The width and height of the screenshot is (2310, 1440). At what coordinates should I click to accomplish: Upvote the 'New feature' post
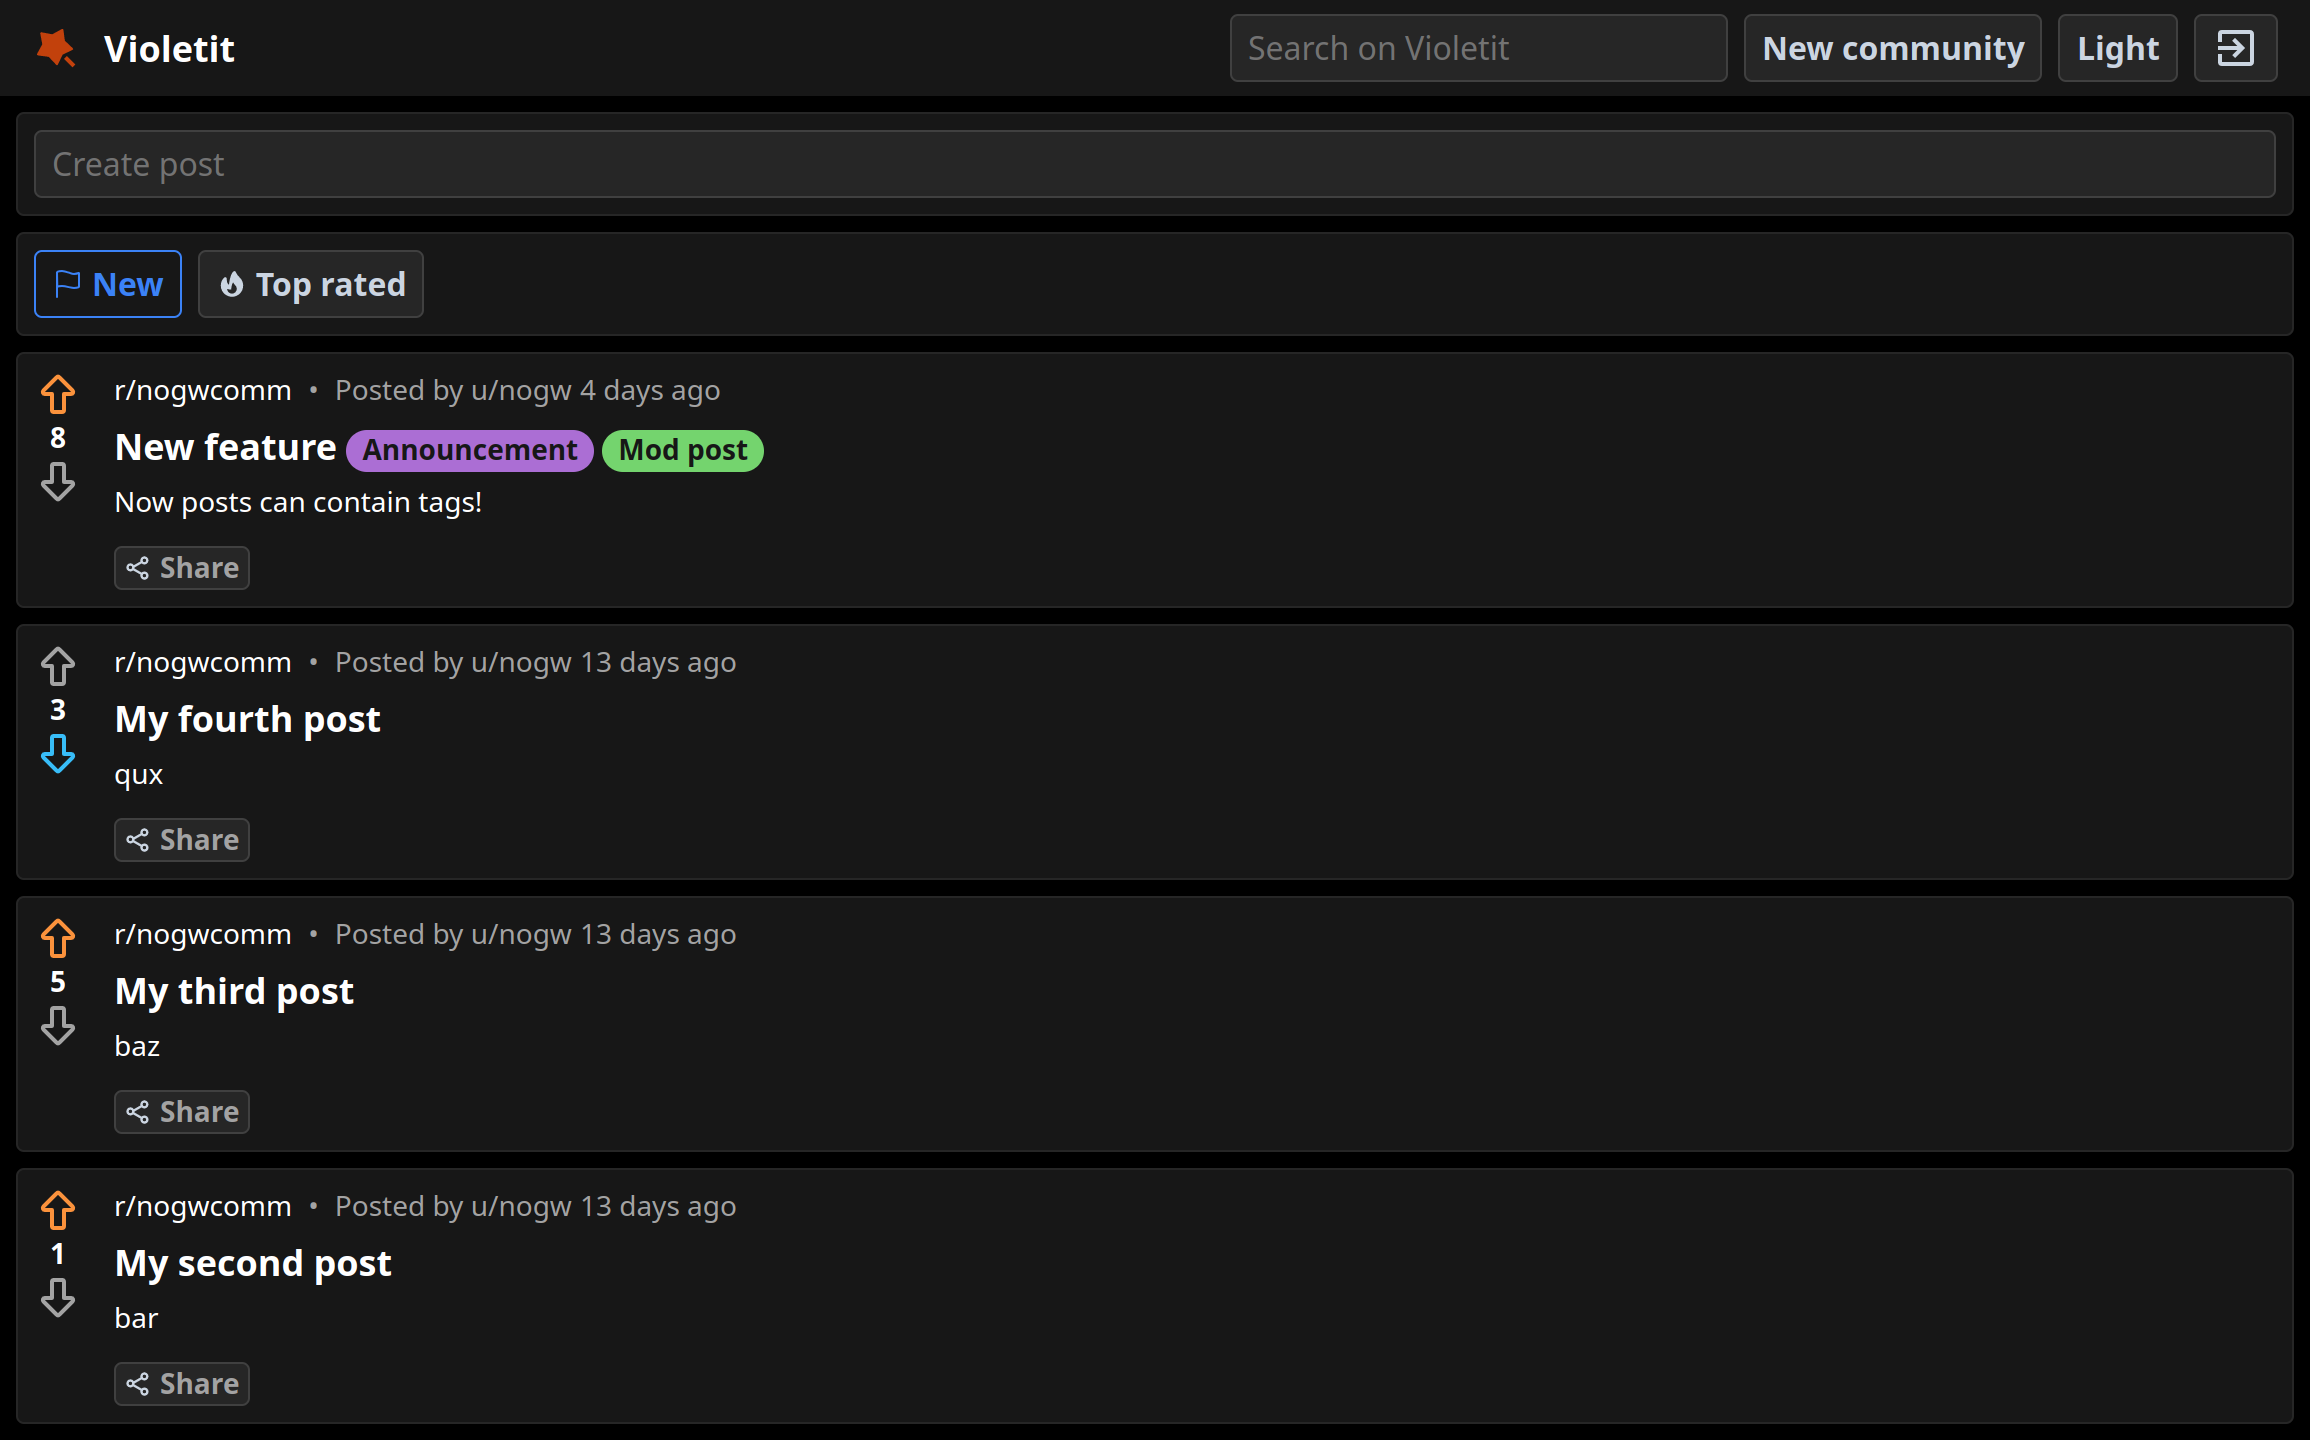tap(58, 394)
